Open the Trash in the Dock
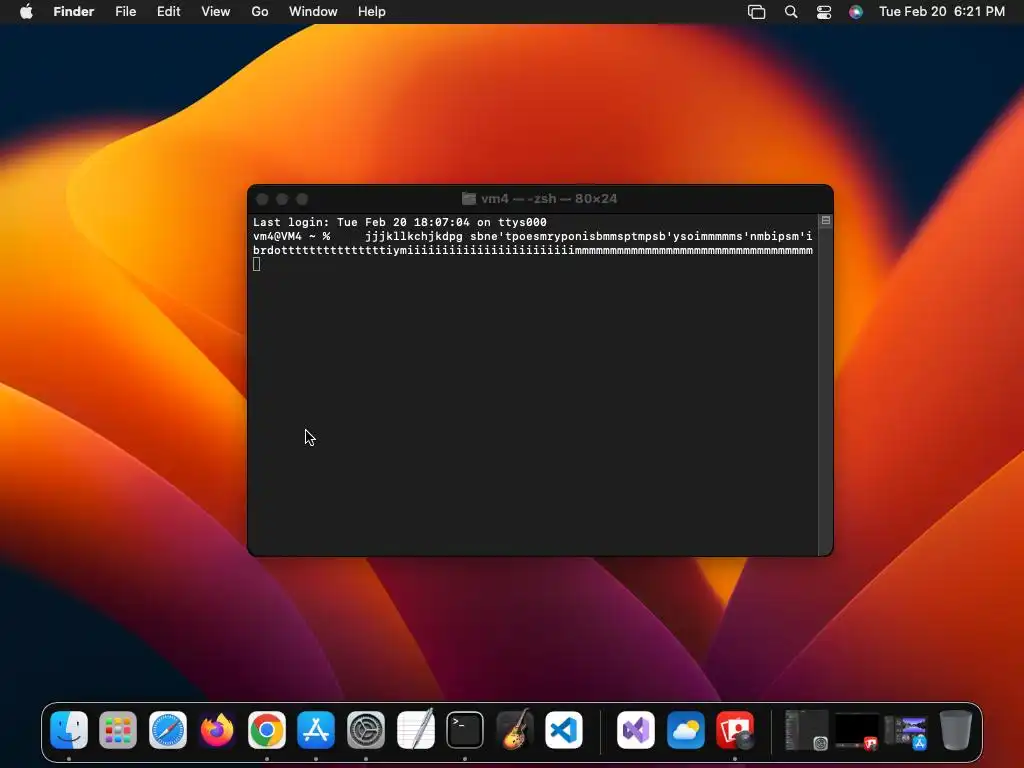This screenshot has width=1024, height=768. coord(956,730)
